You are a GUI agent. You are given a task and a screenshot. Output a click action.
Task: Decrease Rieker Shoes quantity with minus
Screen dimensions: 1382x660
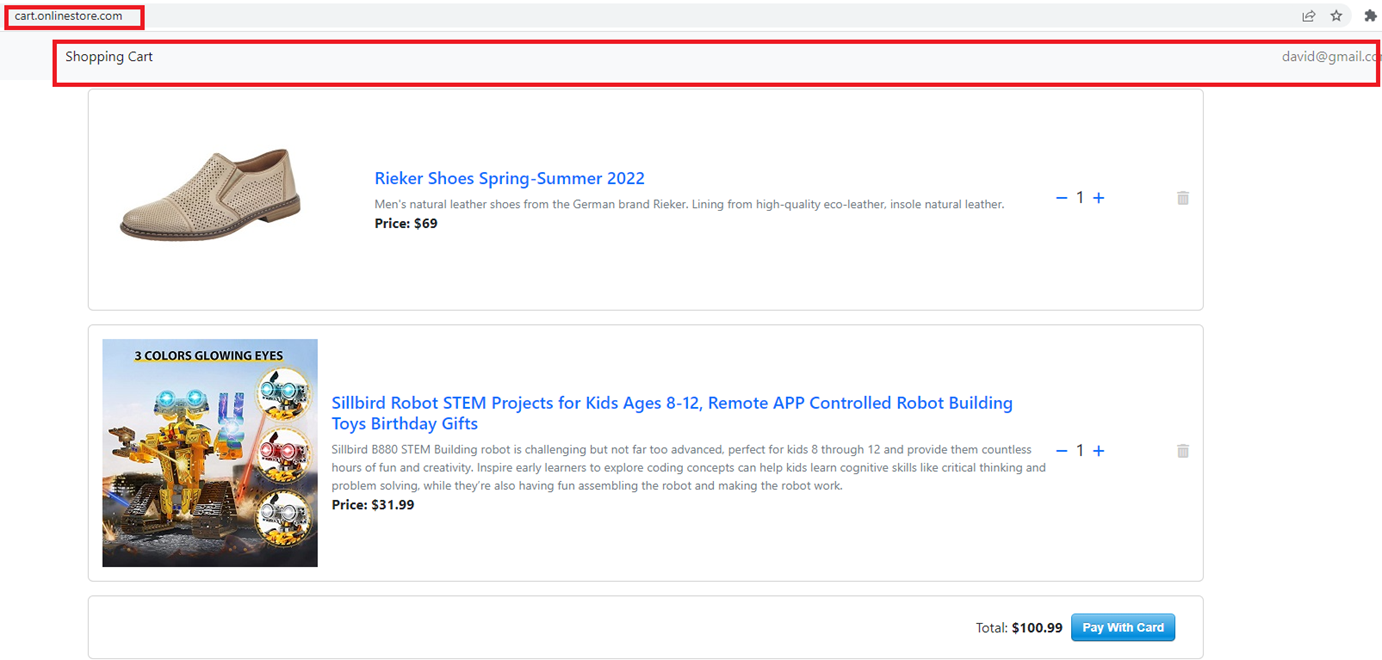click(x=1062, y=198)
